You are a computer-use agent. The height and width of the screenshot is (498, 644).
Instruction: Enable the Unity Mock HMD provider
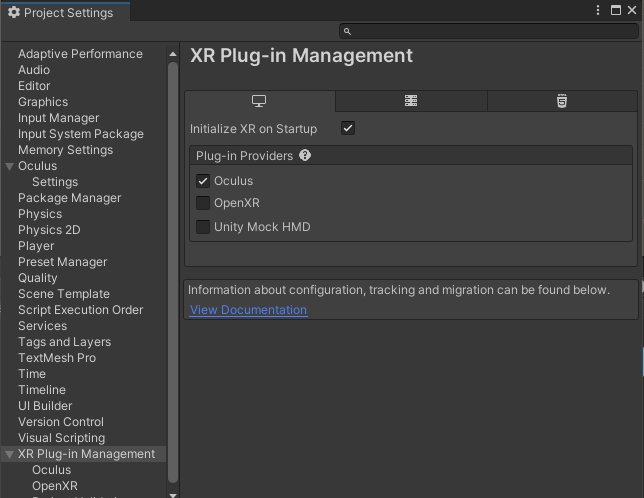pos(203,227)
